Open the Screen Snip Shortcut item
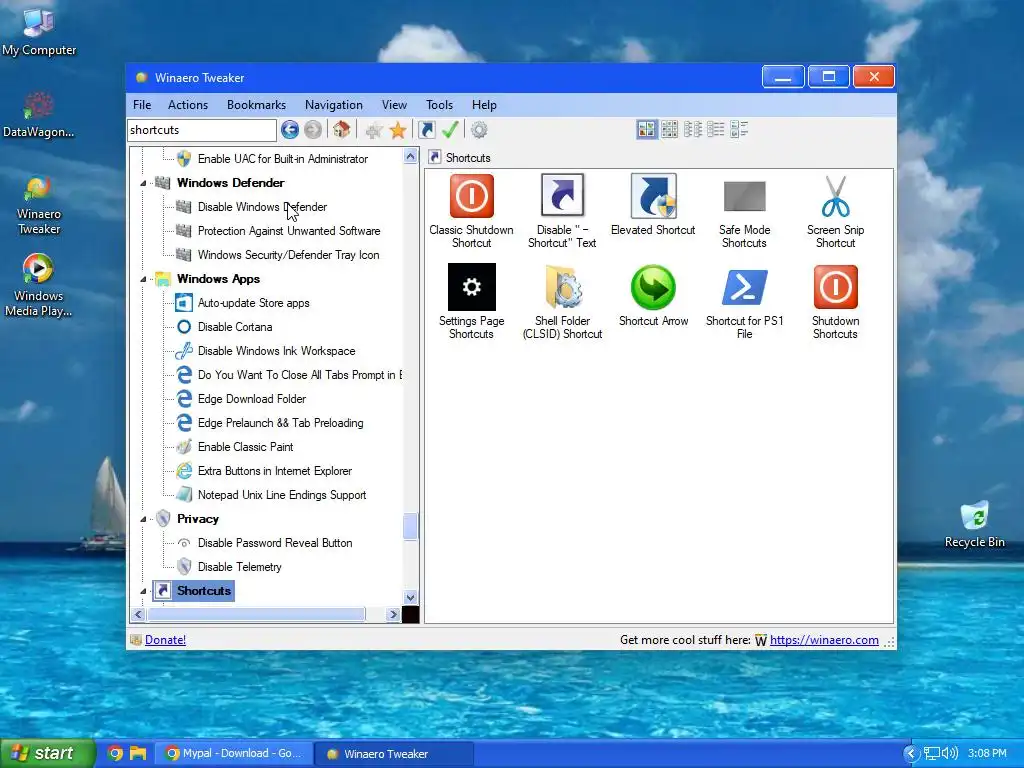 (835, 211)
